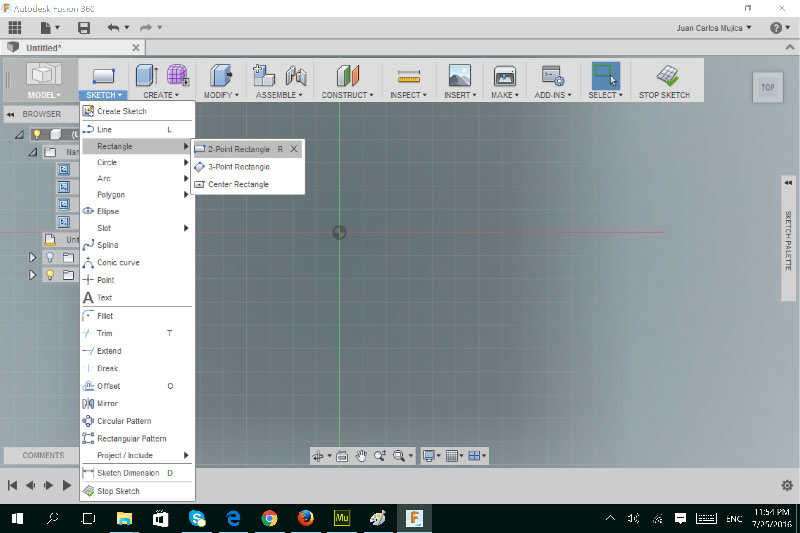Click the Create form purple icon
This screenshot has height=533, width=800.
[178, 75]
